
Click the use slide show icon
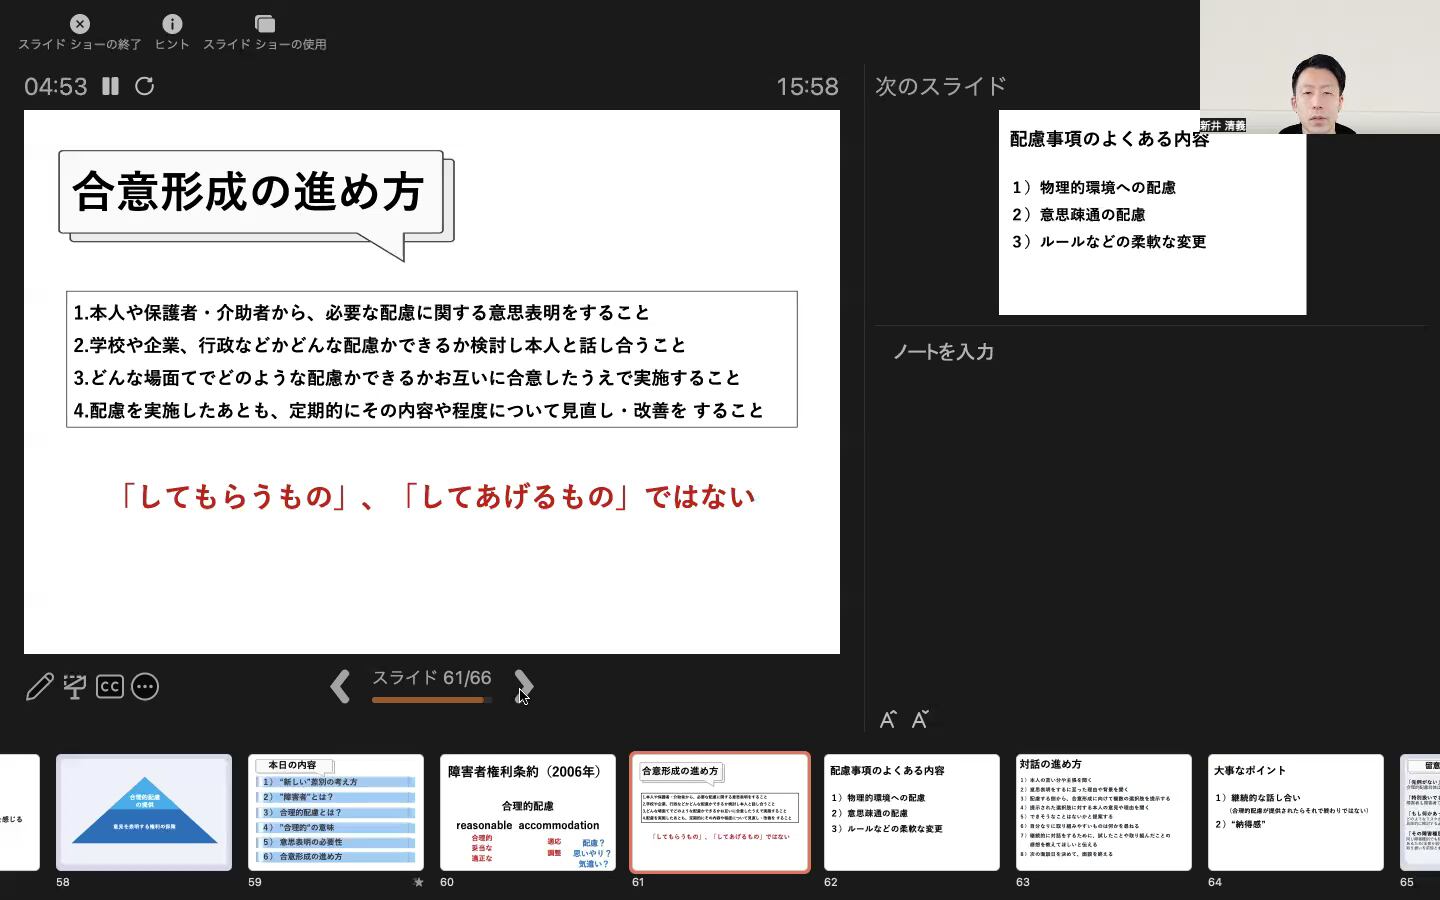[x=264, y=24]
